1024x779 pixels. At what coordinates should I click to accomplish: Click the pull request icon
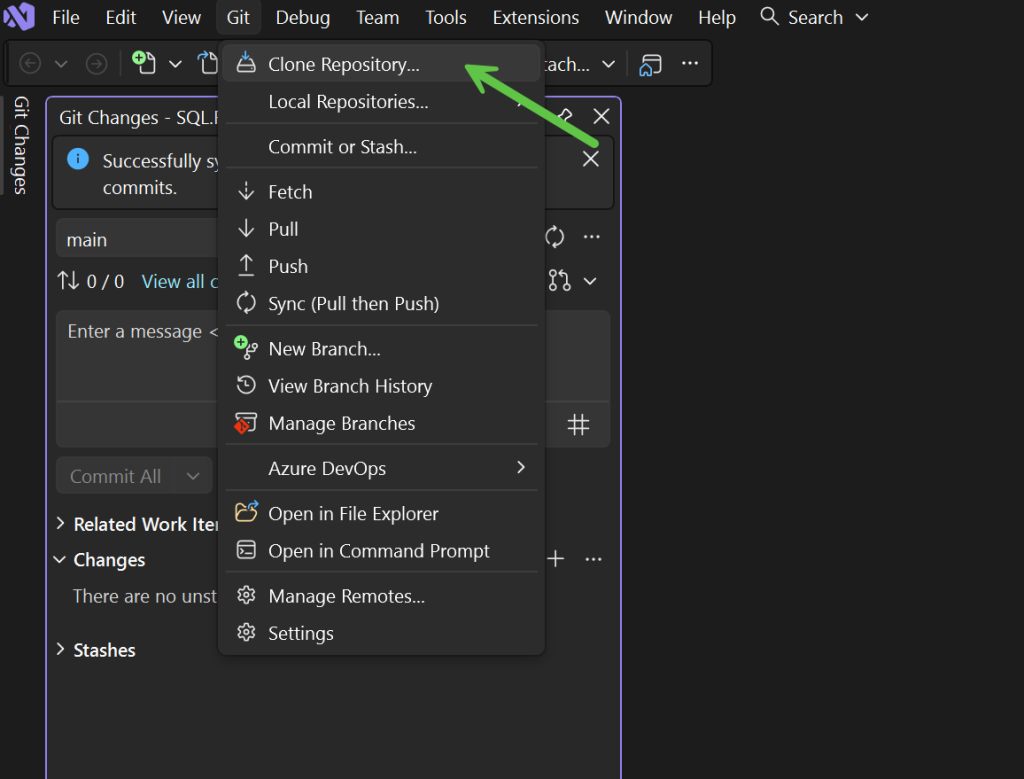click(x=560, y=281)
